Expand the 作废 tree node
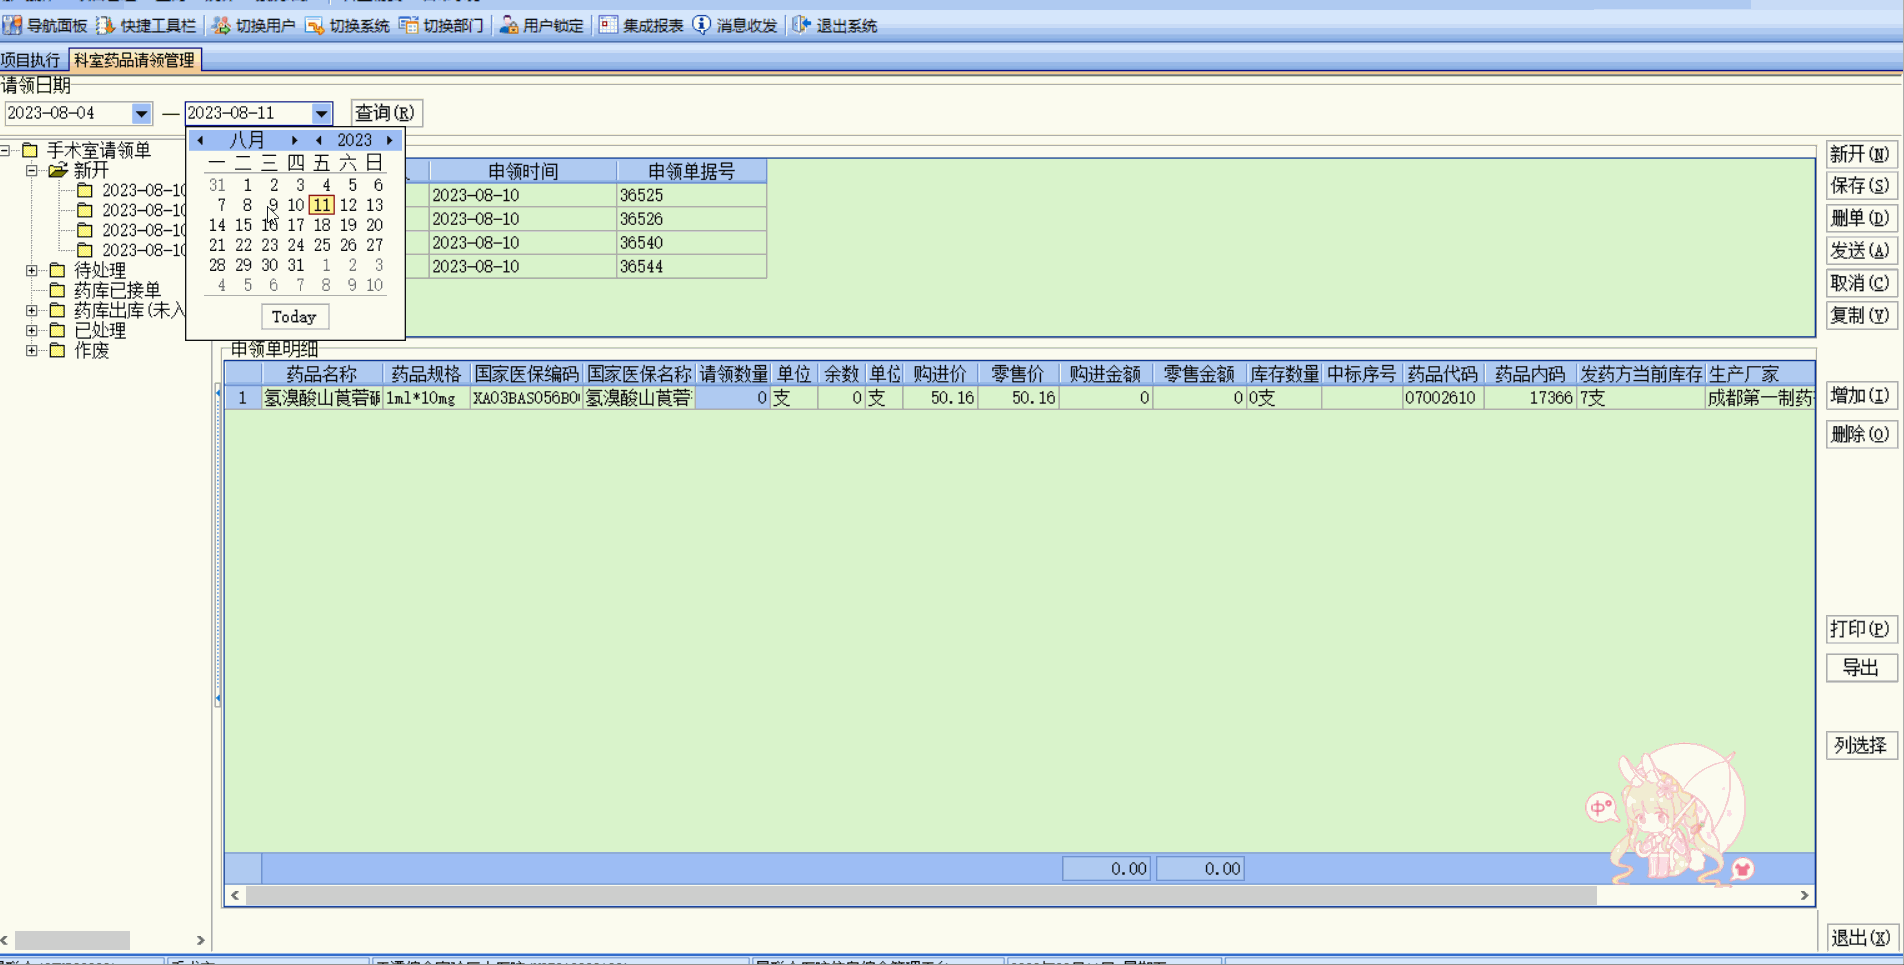The width and height of the screenshot is (1904, 965). click(32, 350)
